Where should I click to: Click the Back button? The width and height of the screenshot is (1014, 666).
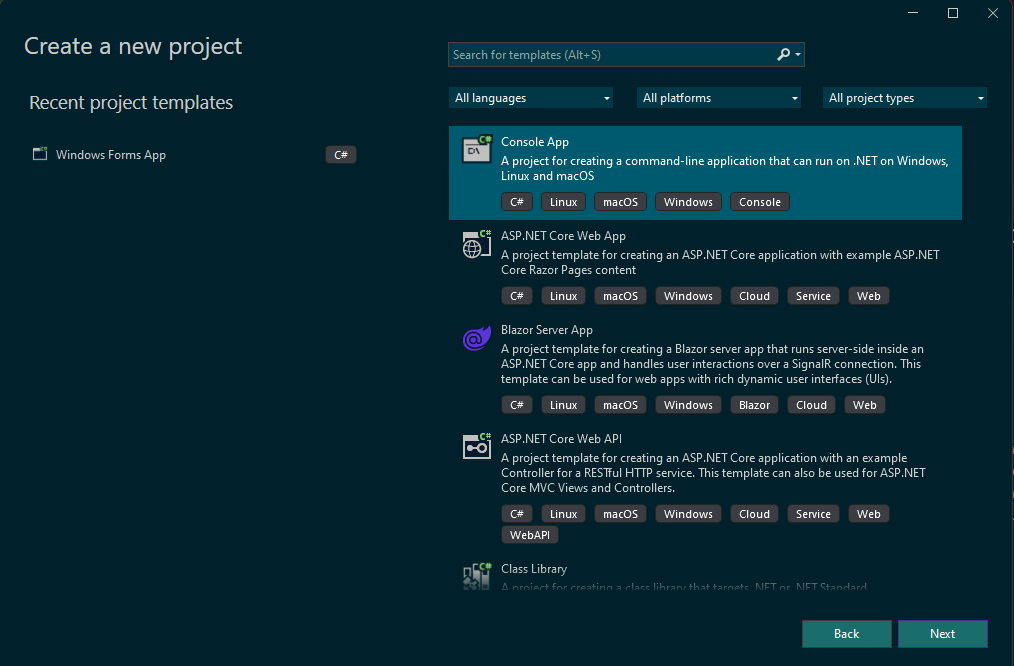pos(847,634)
